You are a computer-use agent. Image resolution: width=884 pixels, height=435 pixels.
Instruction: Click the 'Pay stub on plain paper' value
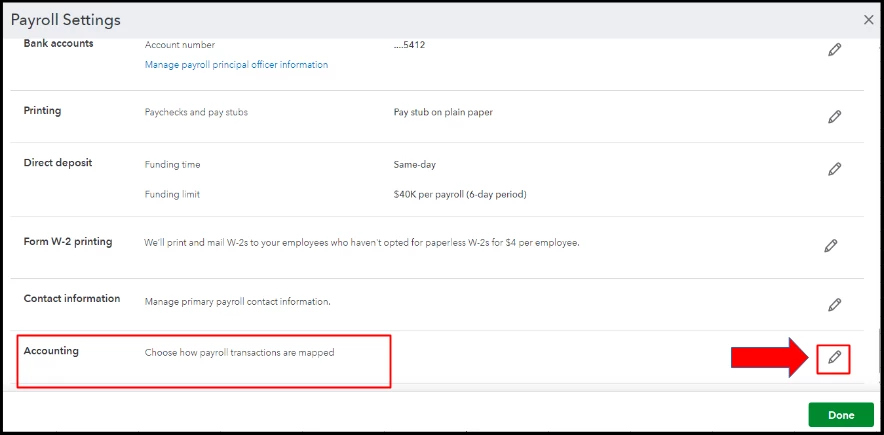443,112
